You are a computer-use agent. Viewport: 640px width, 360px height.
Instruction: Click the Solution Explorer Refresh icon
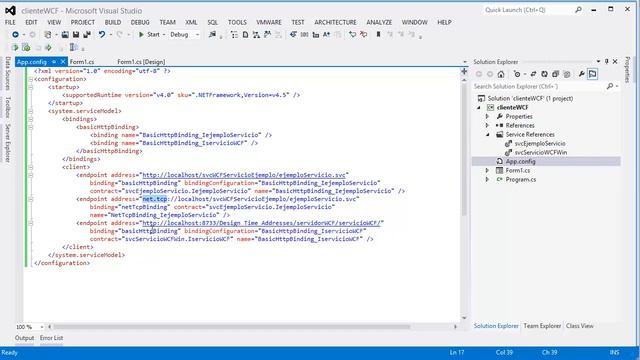pyautogui.click(x=544, y=74)
